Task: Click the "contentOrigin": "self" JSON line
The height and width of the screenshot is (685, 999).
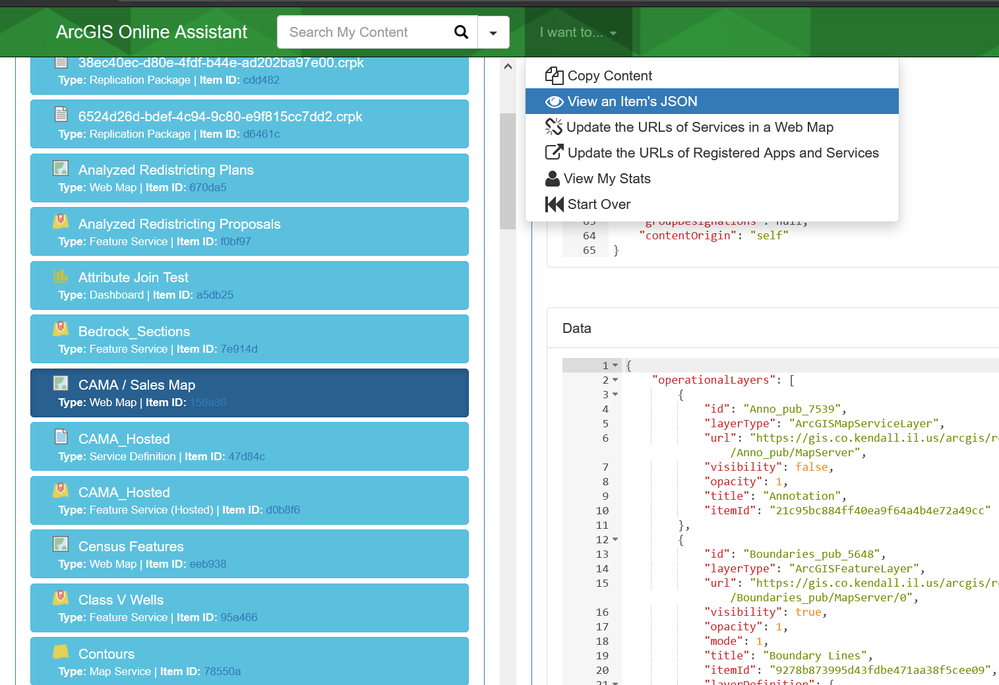Action: pyautogui.click(x=714, y=236)
